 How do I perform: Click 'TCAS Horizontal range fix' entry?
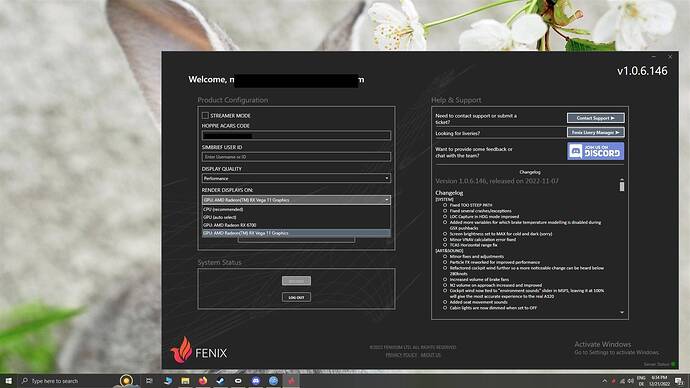point(473,245)
